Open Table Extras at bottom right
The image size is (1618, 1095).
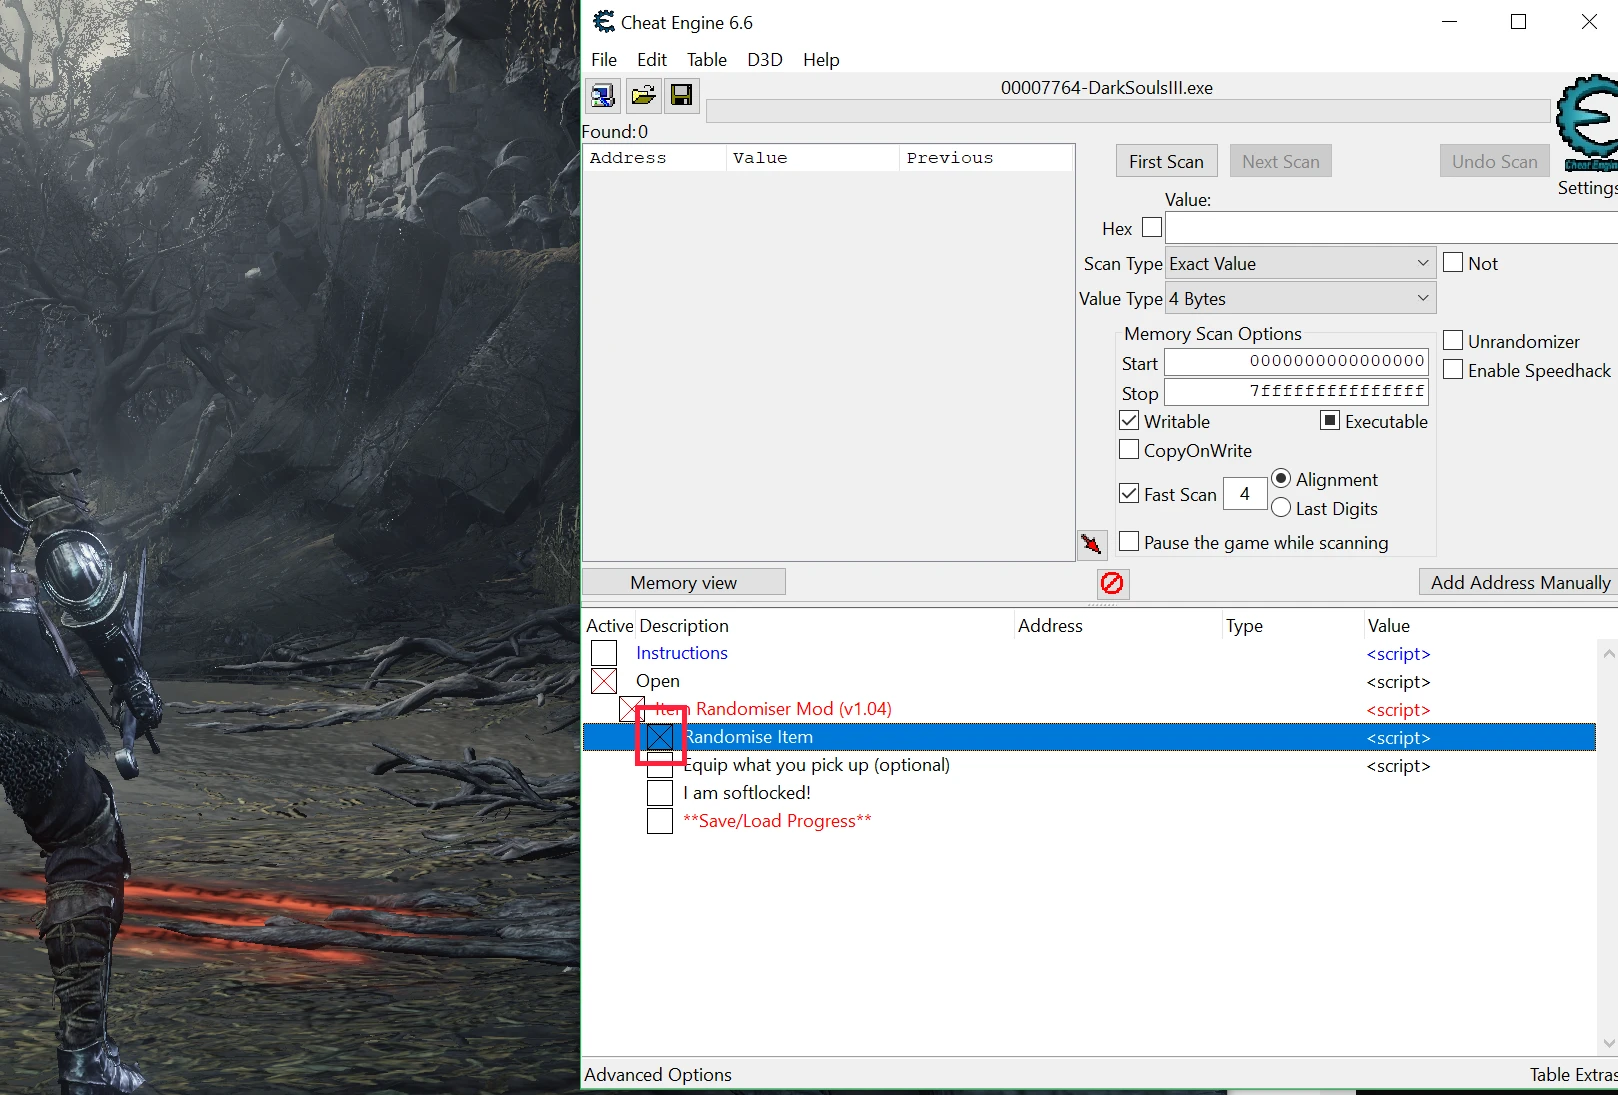1573,1074
